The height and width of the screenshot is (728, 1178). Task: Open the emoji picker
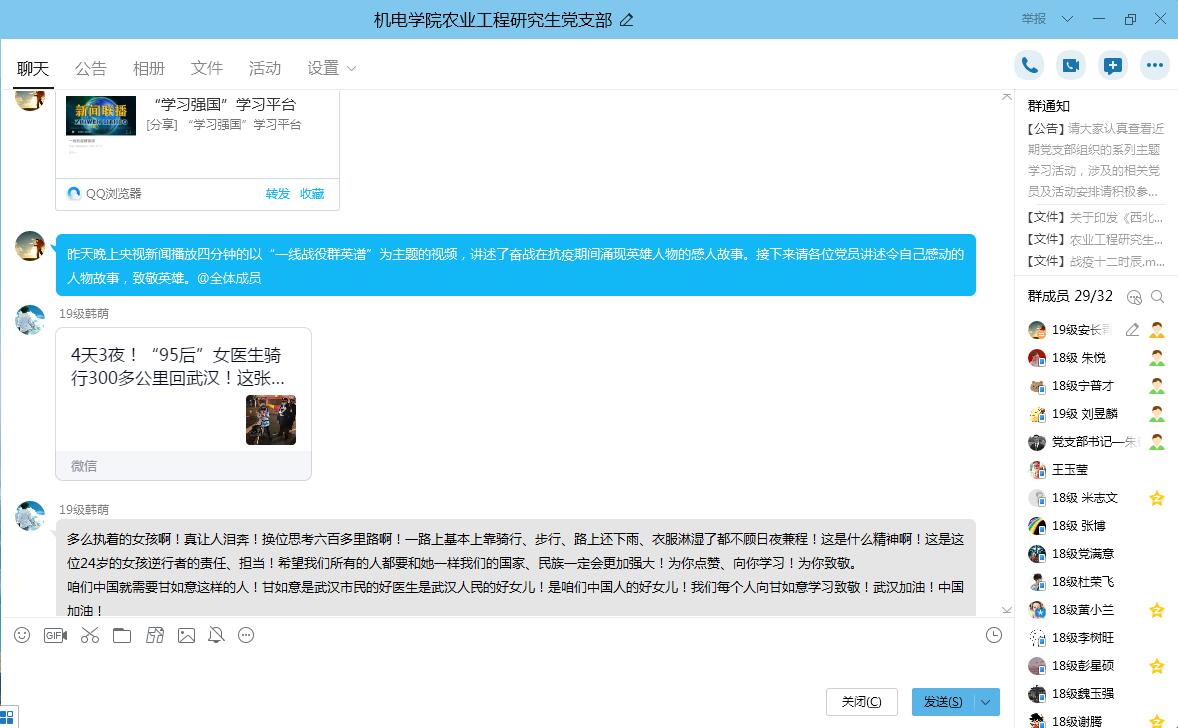[22, 635]
